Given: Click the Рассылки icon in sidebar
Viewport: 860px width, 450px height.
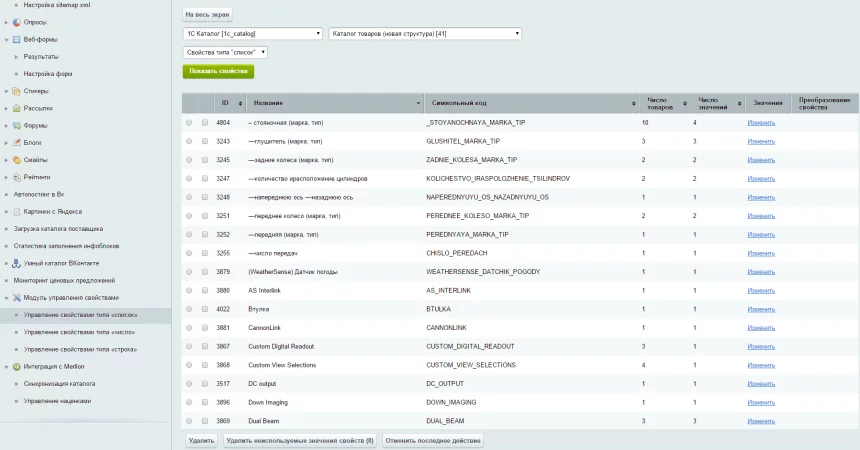Looking at the screenshot, I should pyautogui.click(x=16, y=108).
